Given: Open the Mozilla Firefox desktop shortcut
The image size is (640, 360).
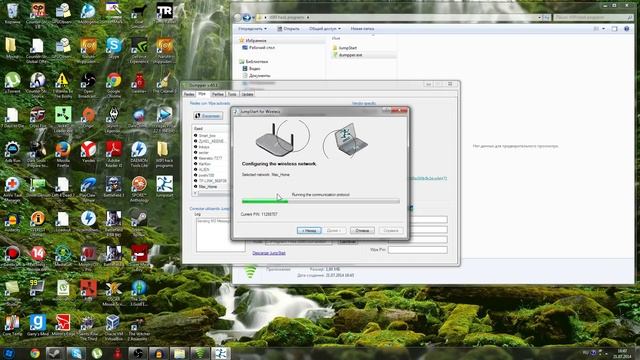Looking at the screenshot, I should tap(63, 153).
